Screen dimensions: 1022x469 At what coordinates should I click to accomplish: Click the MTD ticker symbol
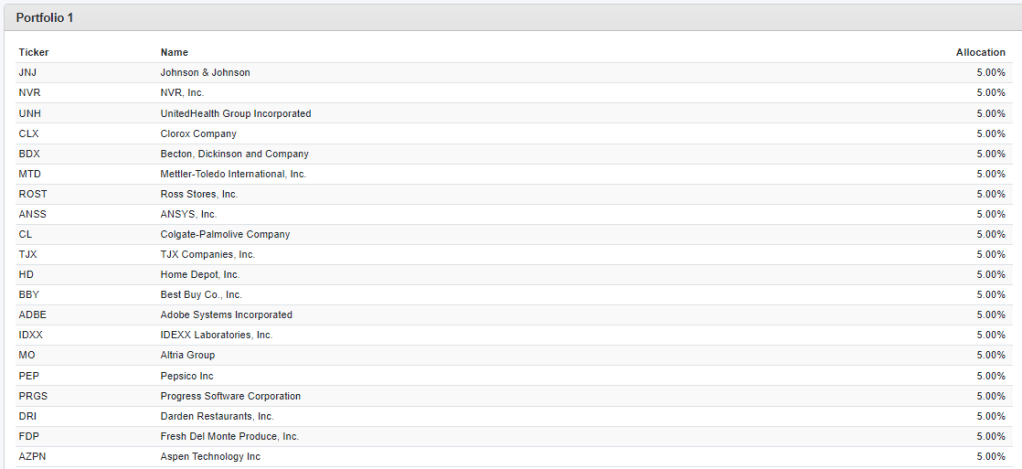click(x=30, y=174)
